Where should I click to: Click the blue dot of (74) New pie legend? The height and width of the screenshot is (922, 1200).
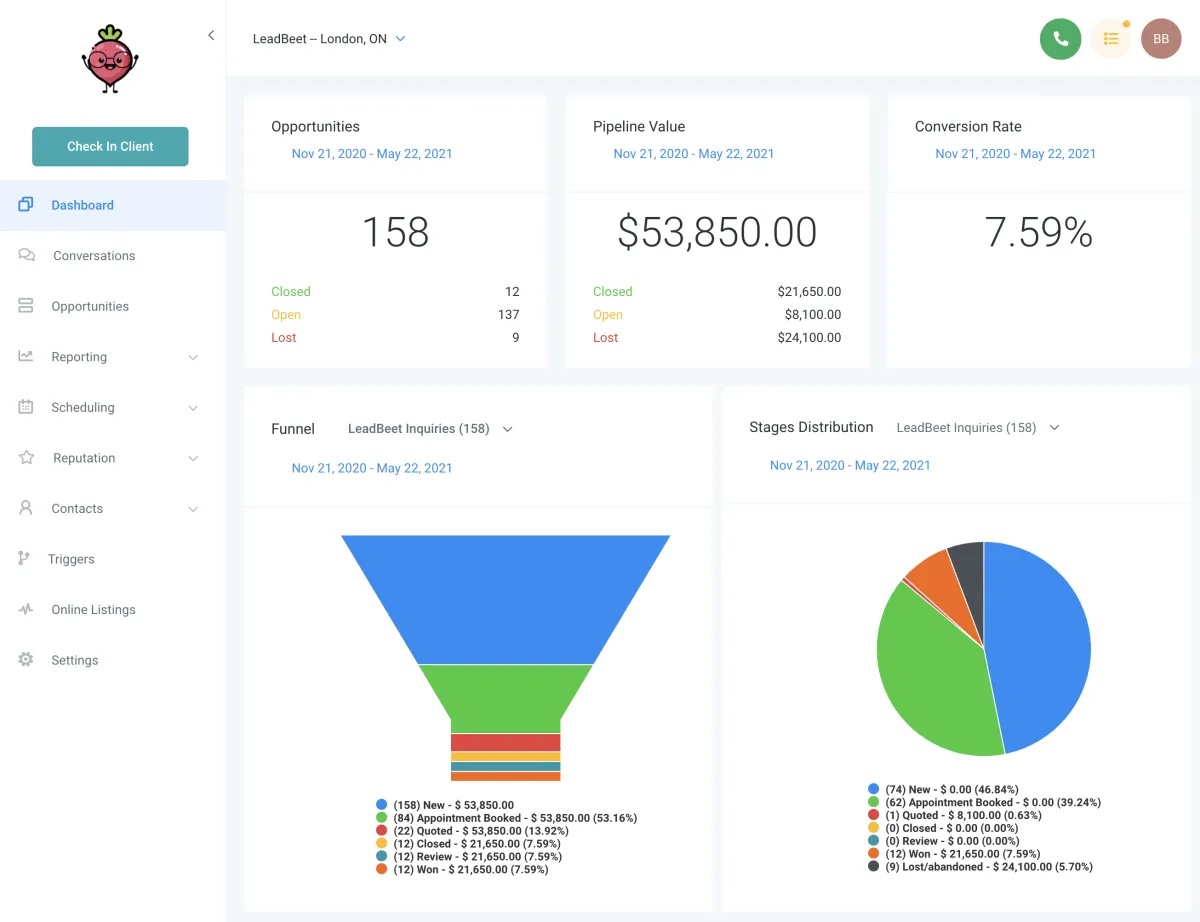point(874,789)
